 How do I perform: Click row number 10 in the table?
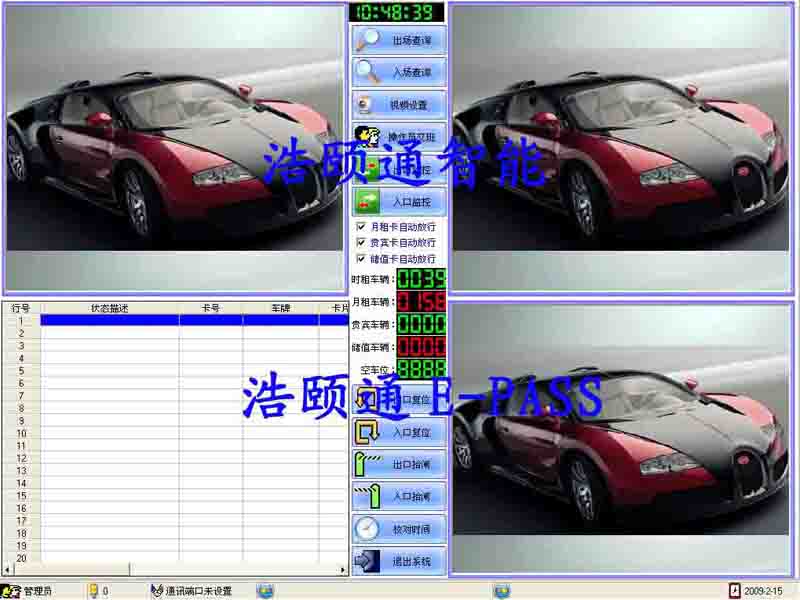point(21,434)
